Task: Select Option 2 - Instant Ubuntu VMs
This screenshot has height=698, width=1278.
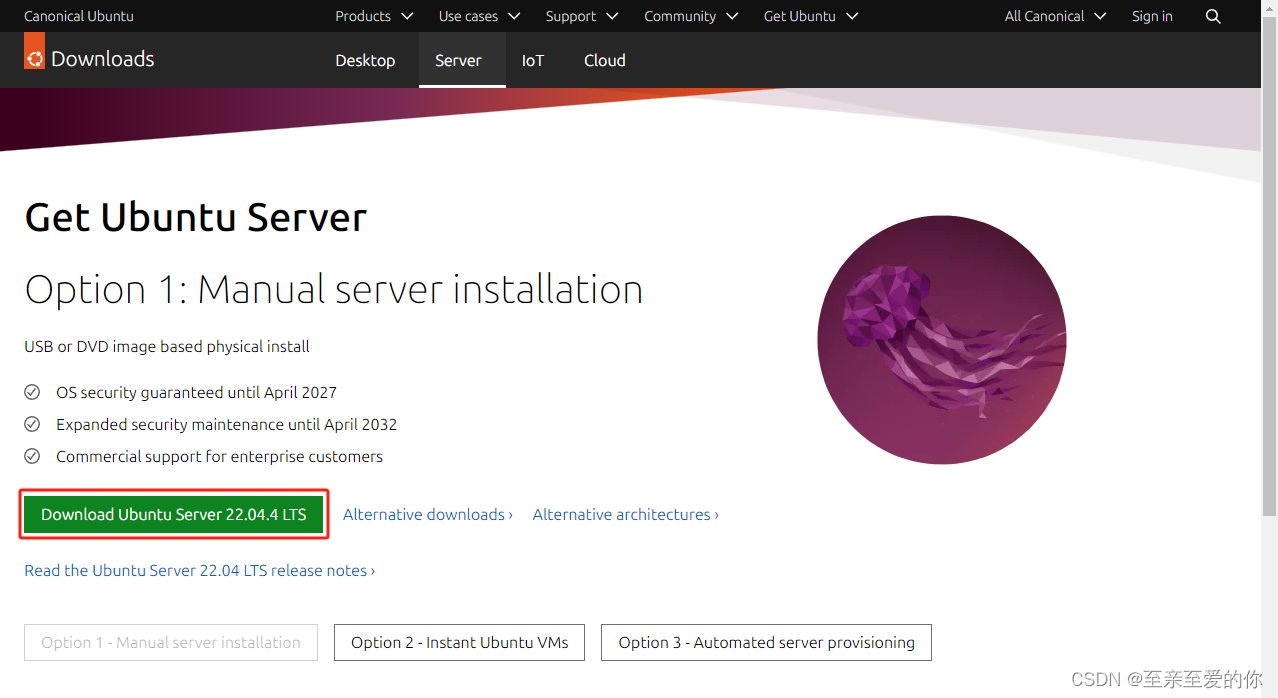Action: coord(460,643)
